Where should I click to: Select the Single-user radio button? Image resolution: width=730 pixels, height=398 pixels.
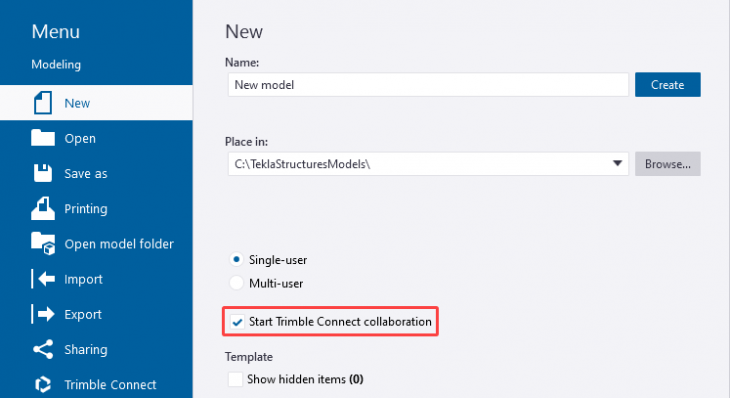coord(237,259)
